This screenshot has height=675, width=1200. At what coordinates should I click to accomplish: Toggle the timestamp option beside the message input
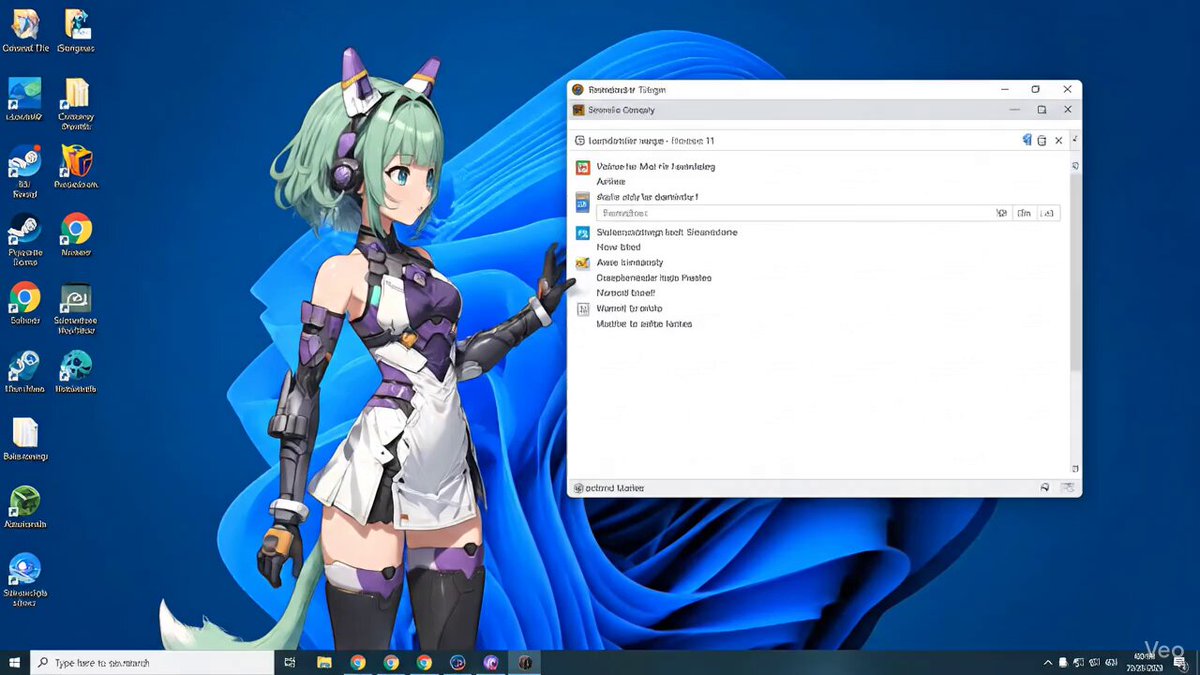pyautogui.click(x=1023, y=213)
